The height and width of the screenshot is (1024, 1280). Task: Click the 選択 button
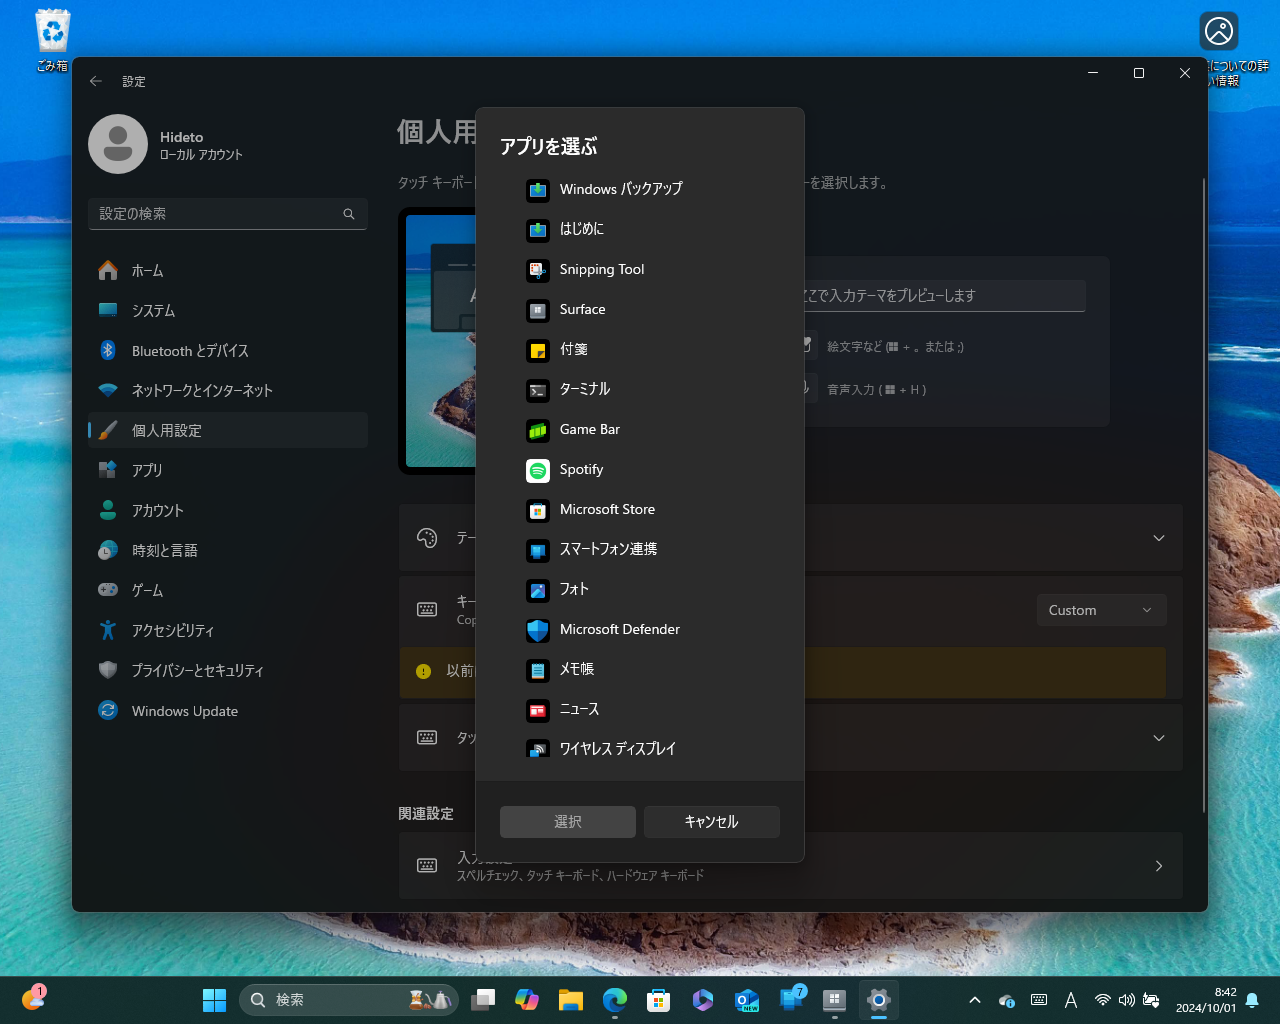pos(568,822)
